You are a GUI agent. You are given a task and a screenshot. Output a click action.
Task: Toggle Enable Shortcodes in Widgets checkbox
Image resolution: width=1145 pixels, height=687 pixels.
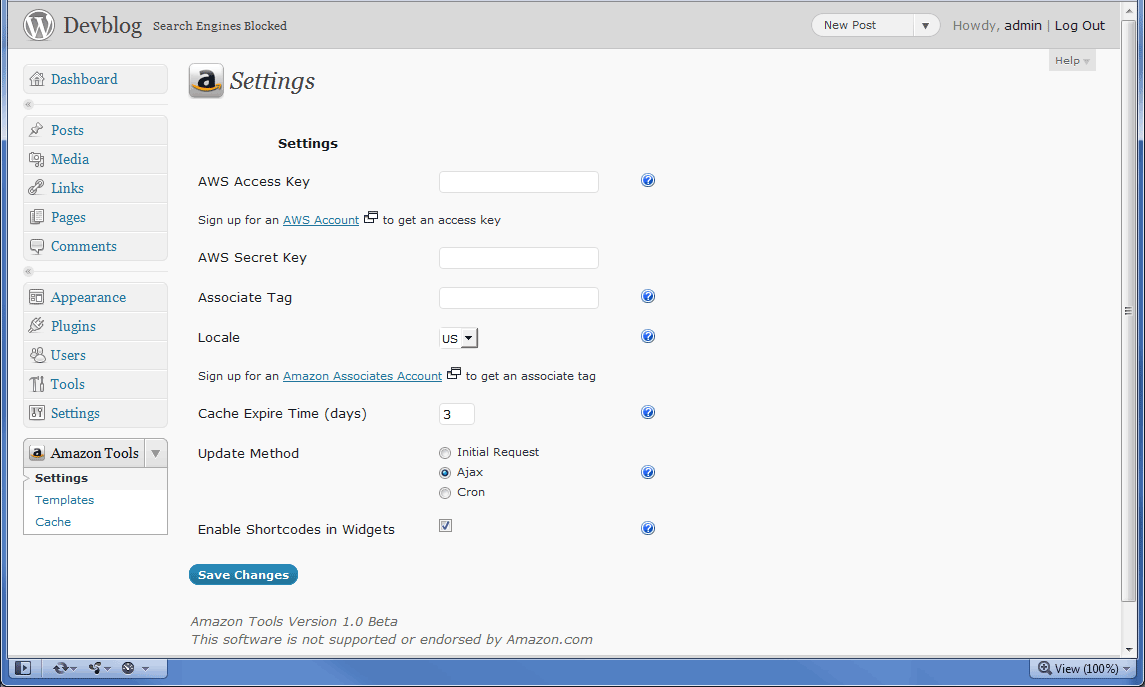[x=445, y=526]
